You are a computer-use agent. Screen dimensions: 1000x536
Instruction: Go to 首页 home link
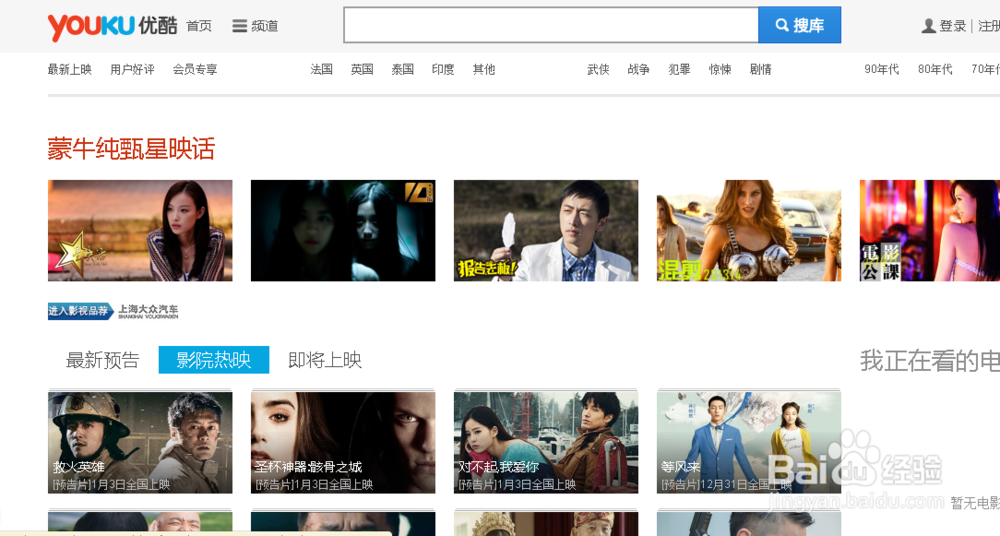198,26
